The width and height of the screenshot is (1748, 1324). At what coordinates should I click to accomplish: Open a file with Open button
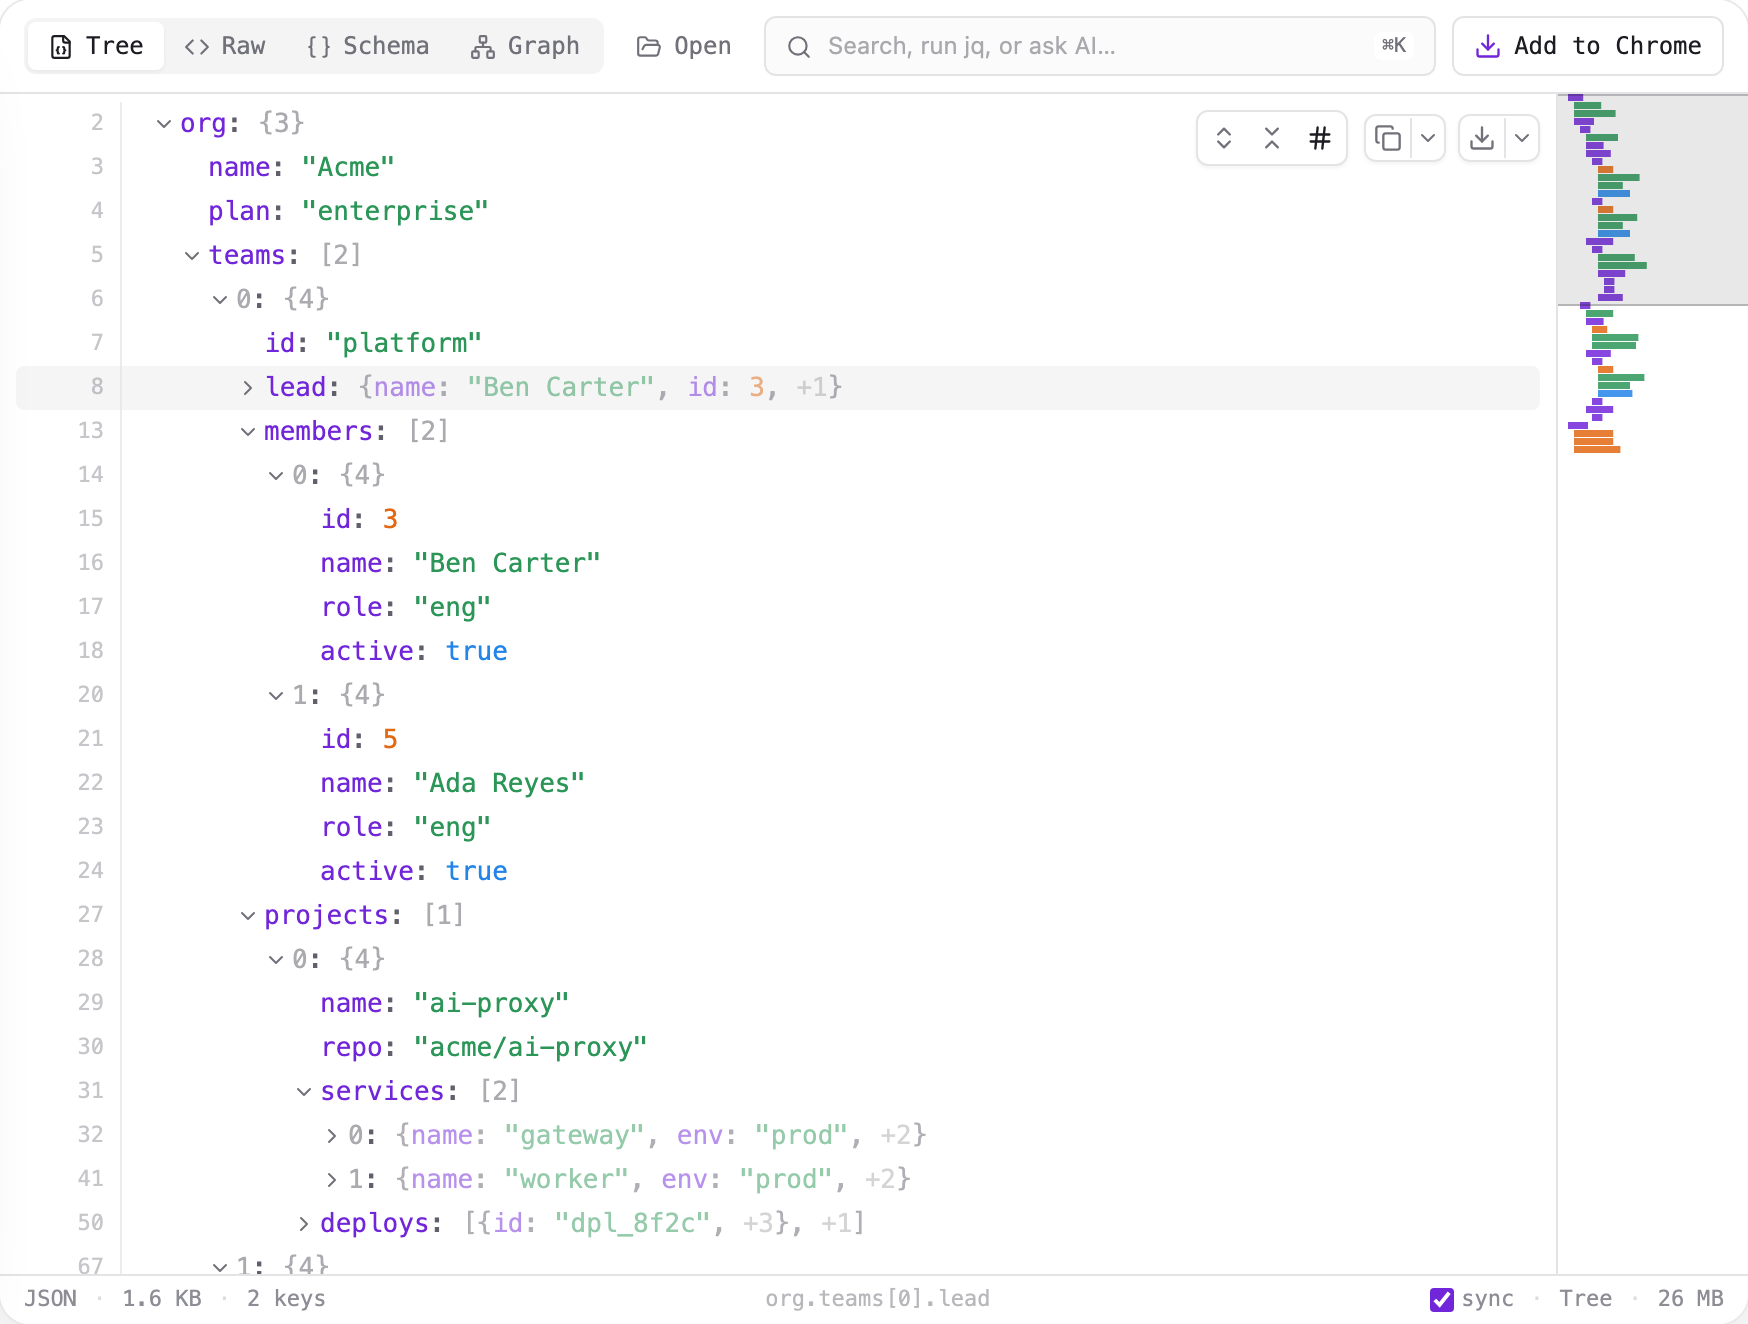tap(684, 46)
